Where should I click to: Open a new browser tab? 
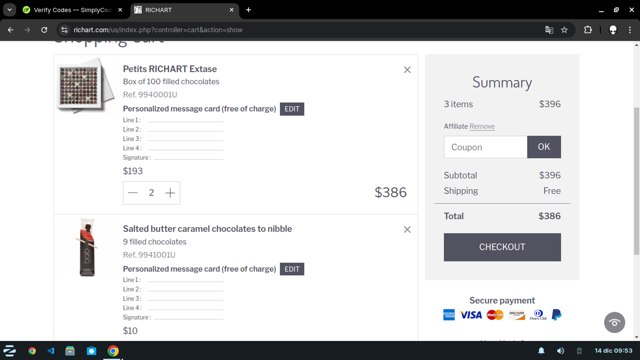pos(248,10)
